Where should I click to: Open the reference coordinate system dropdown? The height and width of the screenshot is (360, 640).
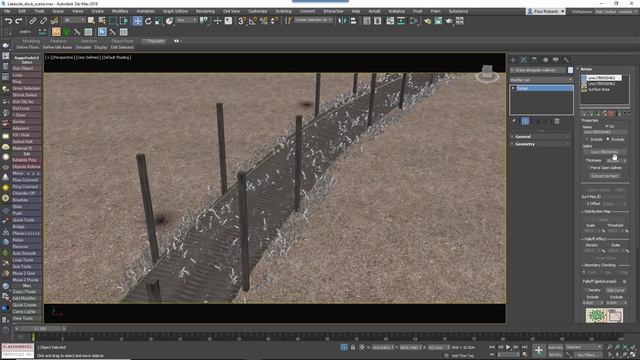tap(186, 20)
